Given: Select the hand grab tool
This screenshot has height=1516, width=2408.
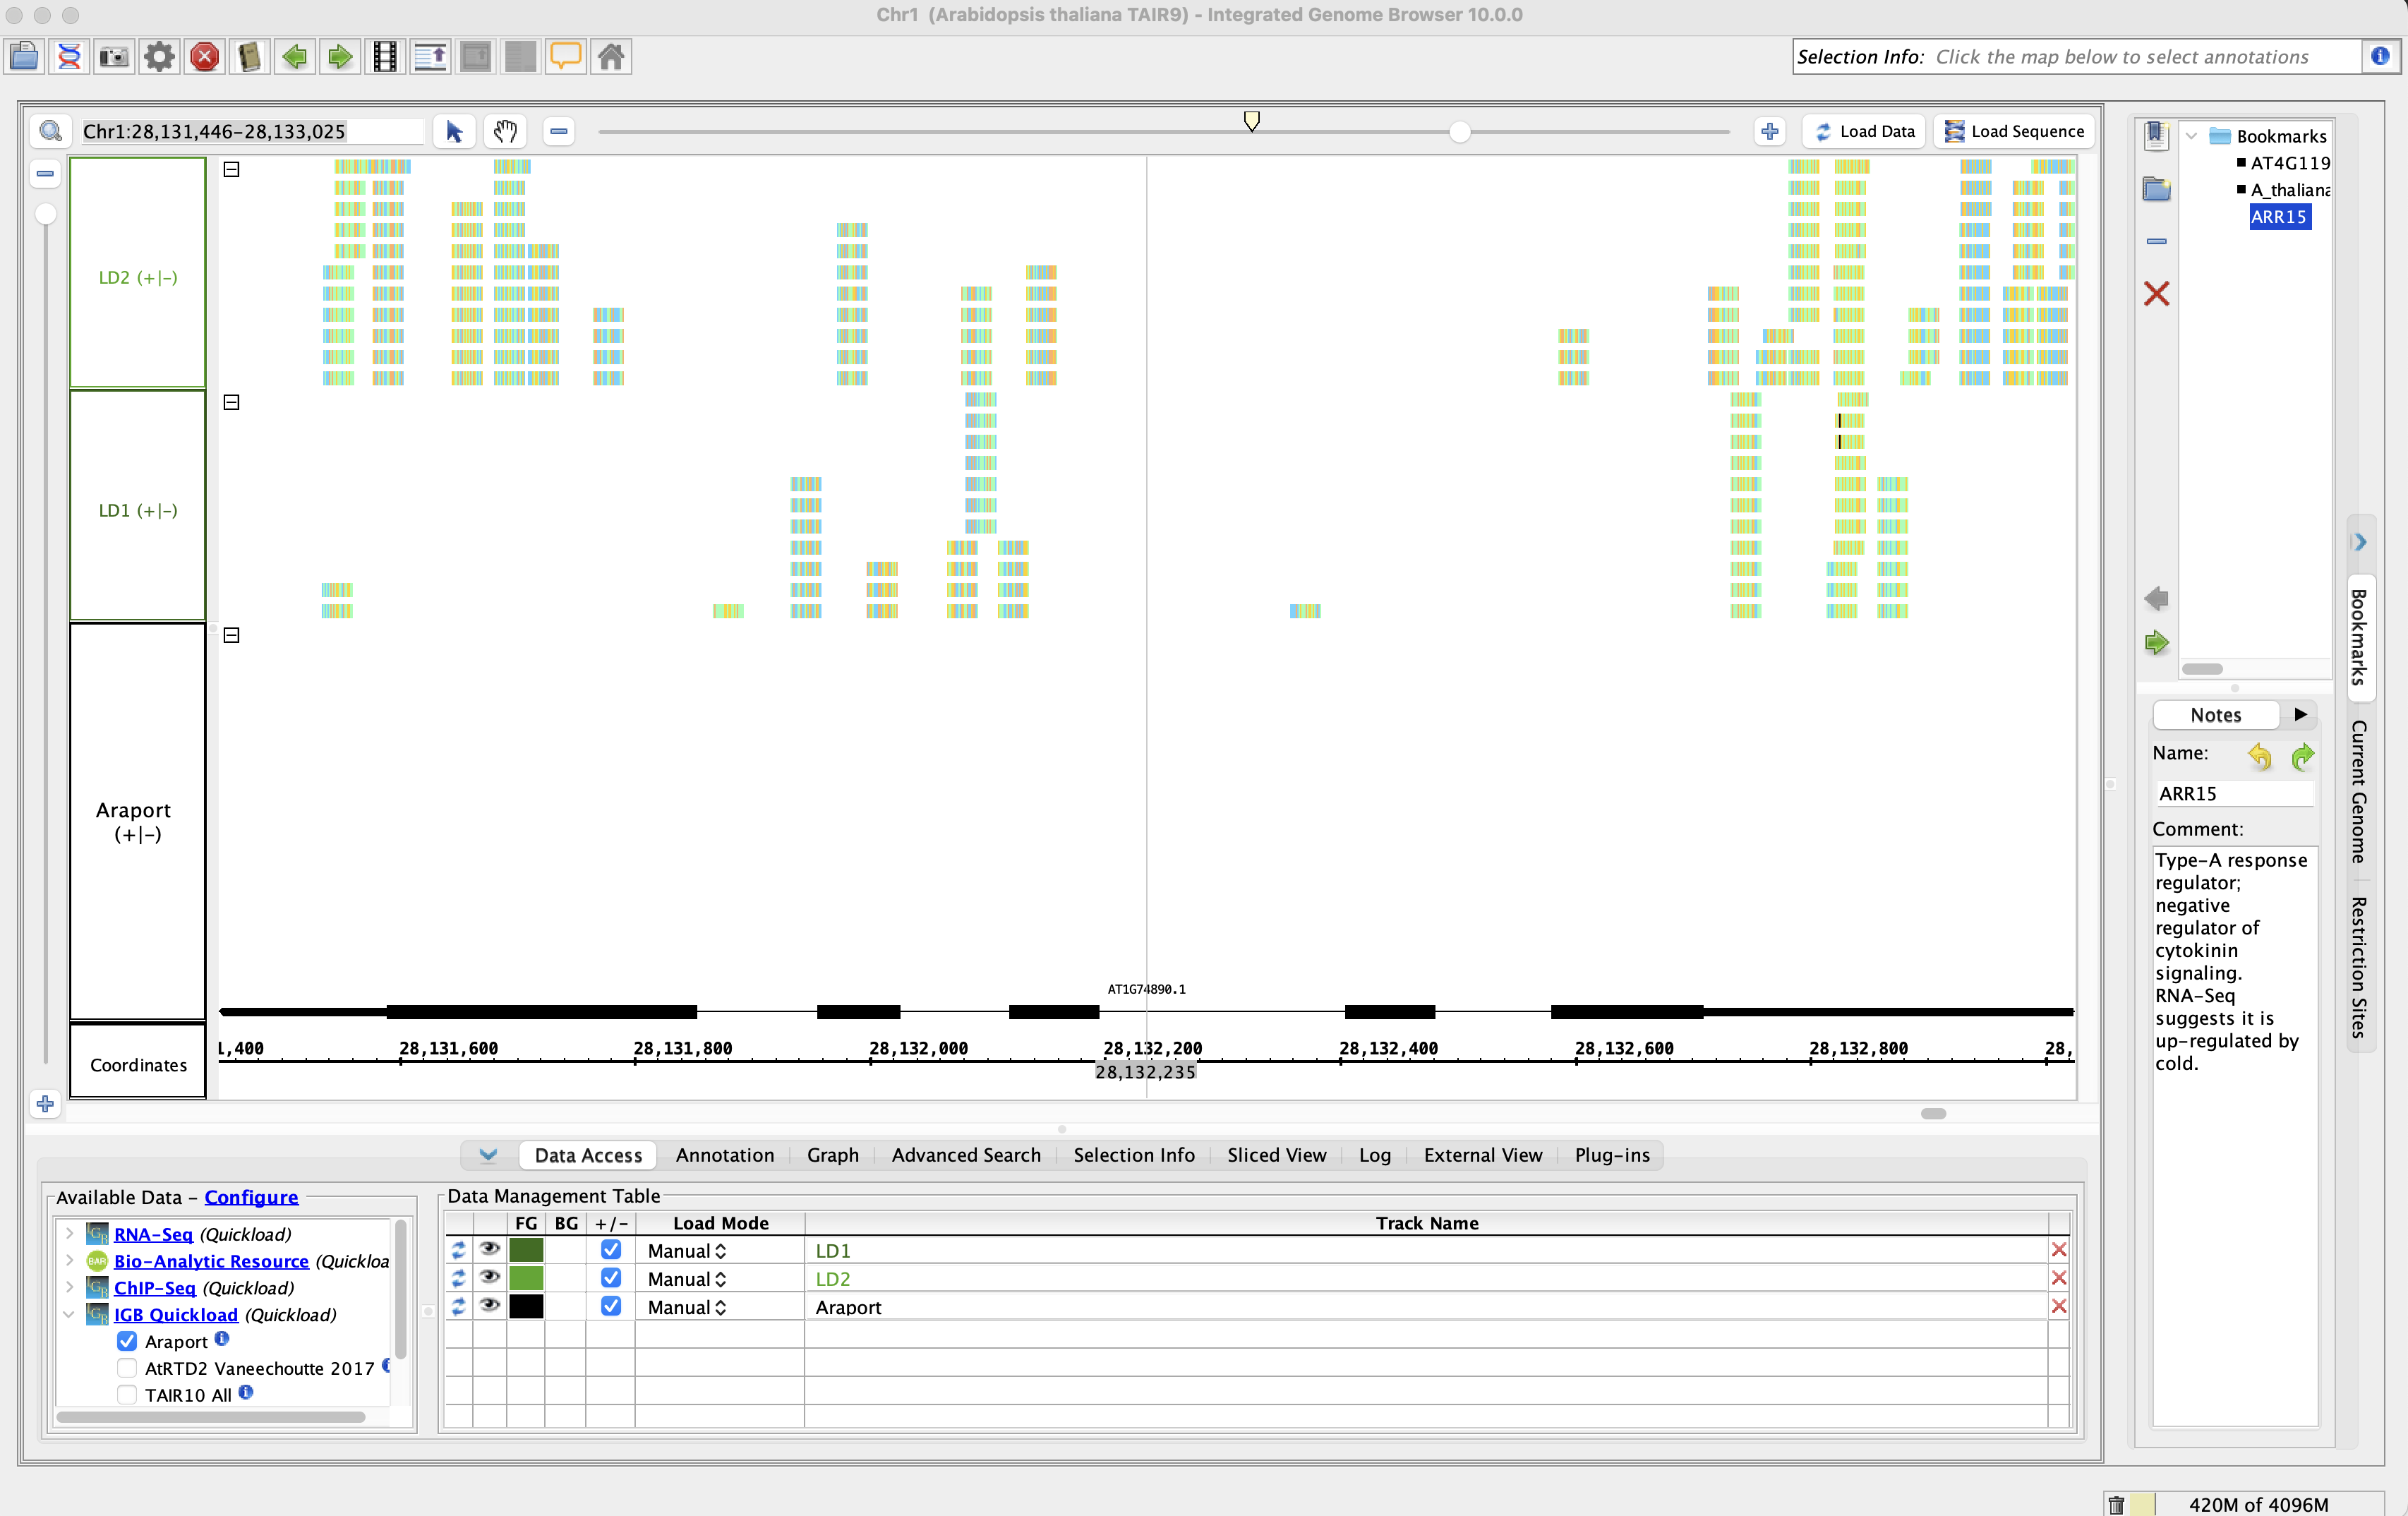Looking at the screenshot, I should click(505, 131).
